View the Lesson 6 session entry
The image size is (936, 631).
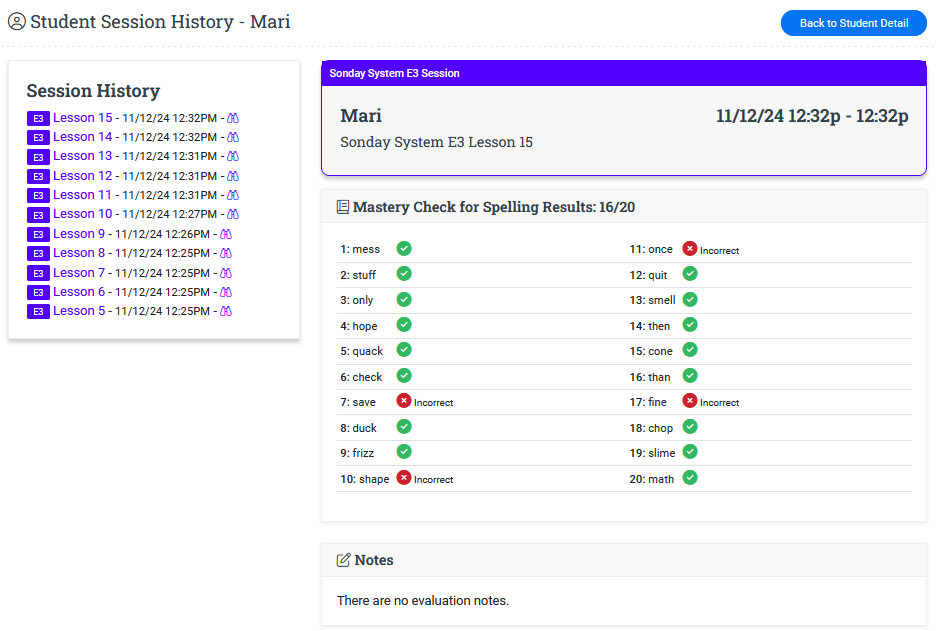tap(79, 292)
